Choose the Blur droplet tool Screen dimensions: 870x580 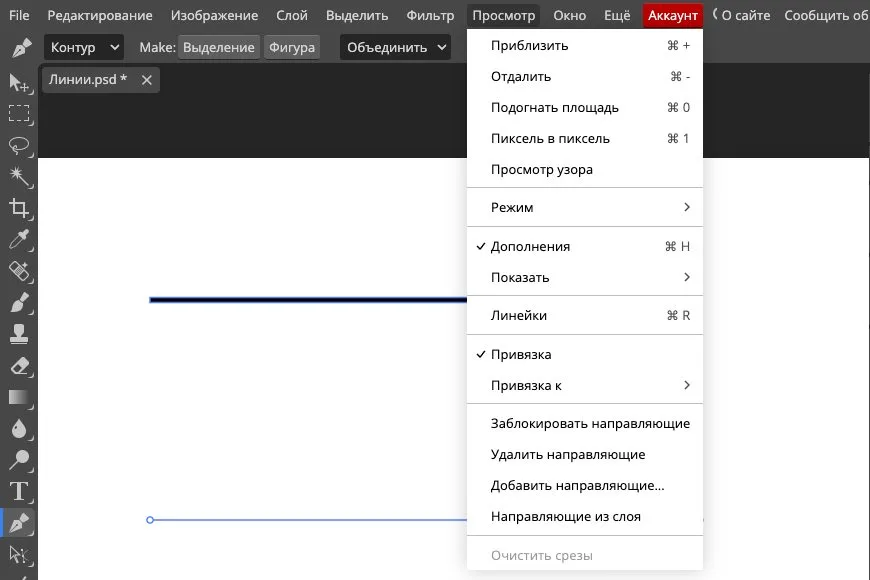[19, 429]
